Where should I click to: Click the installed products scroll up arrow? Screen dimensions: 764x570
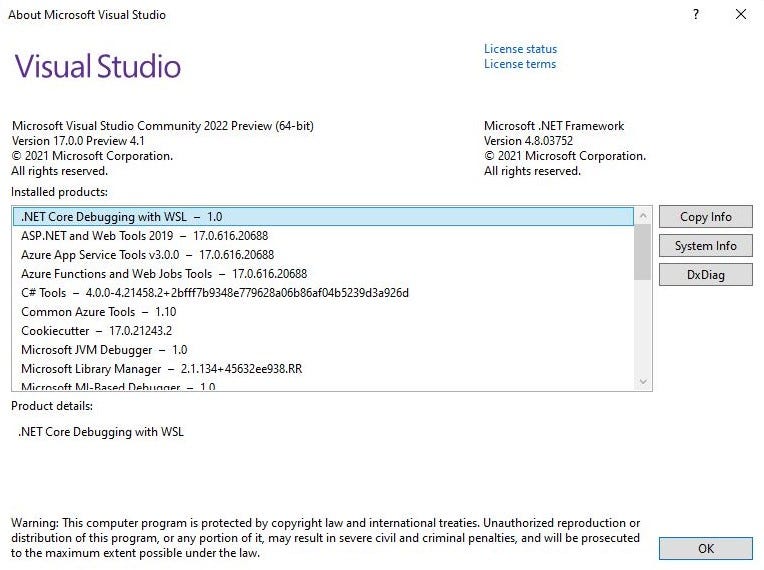coord(643,215)
